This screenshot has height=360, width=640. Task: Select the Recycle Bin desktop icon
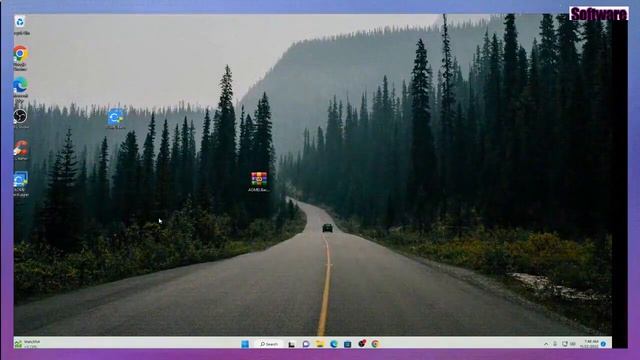click(x=20, y=25)
